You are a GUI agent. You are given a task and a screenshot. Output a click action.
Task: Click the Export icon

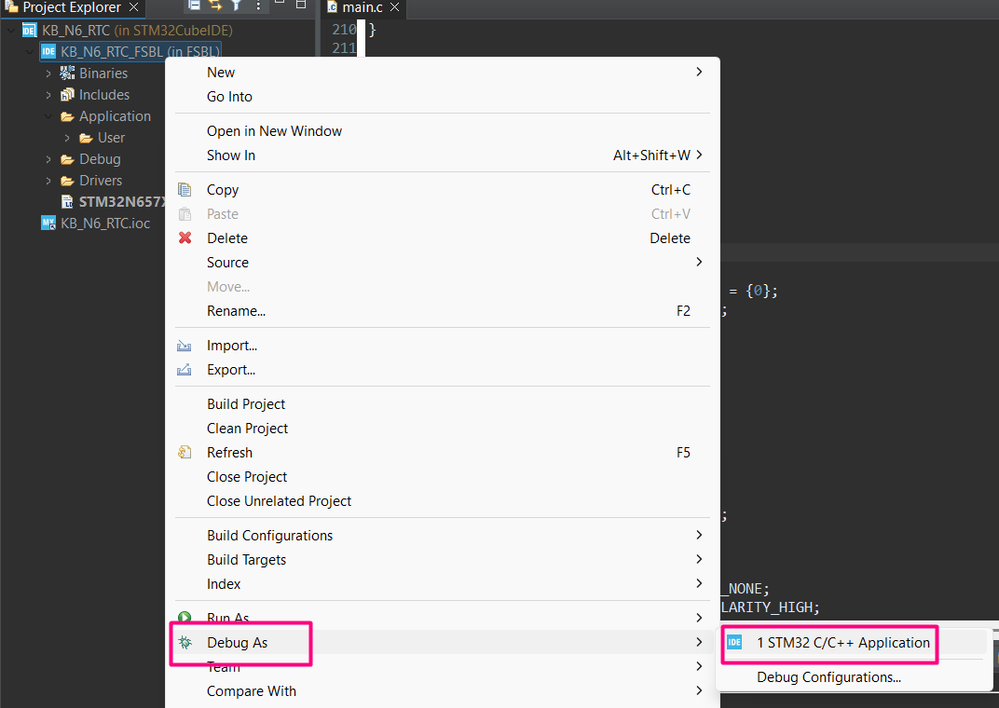pyautogui.click(x=184, y=370)
